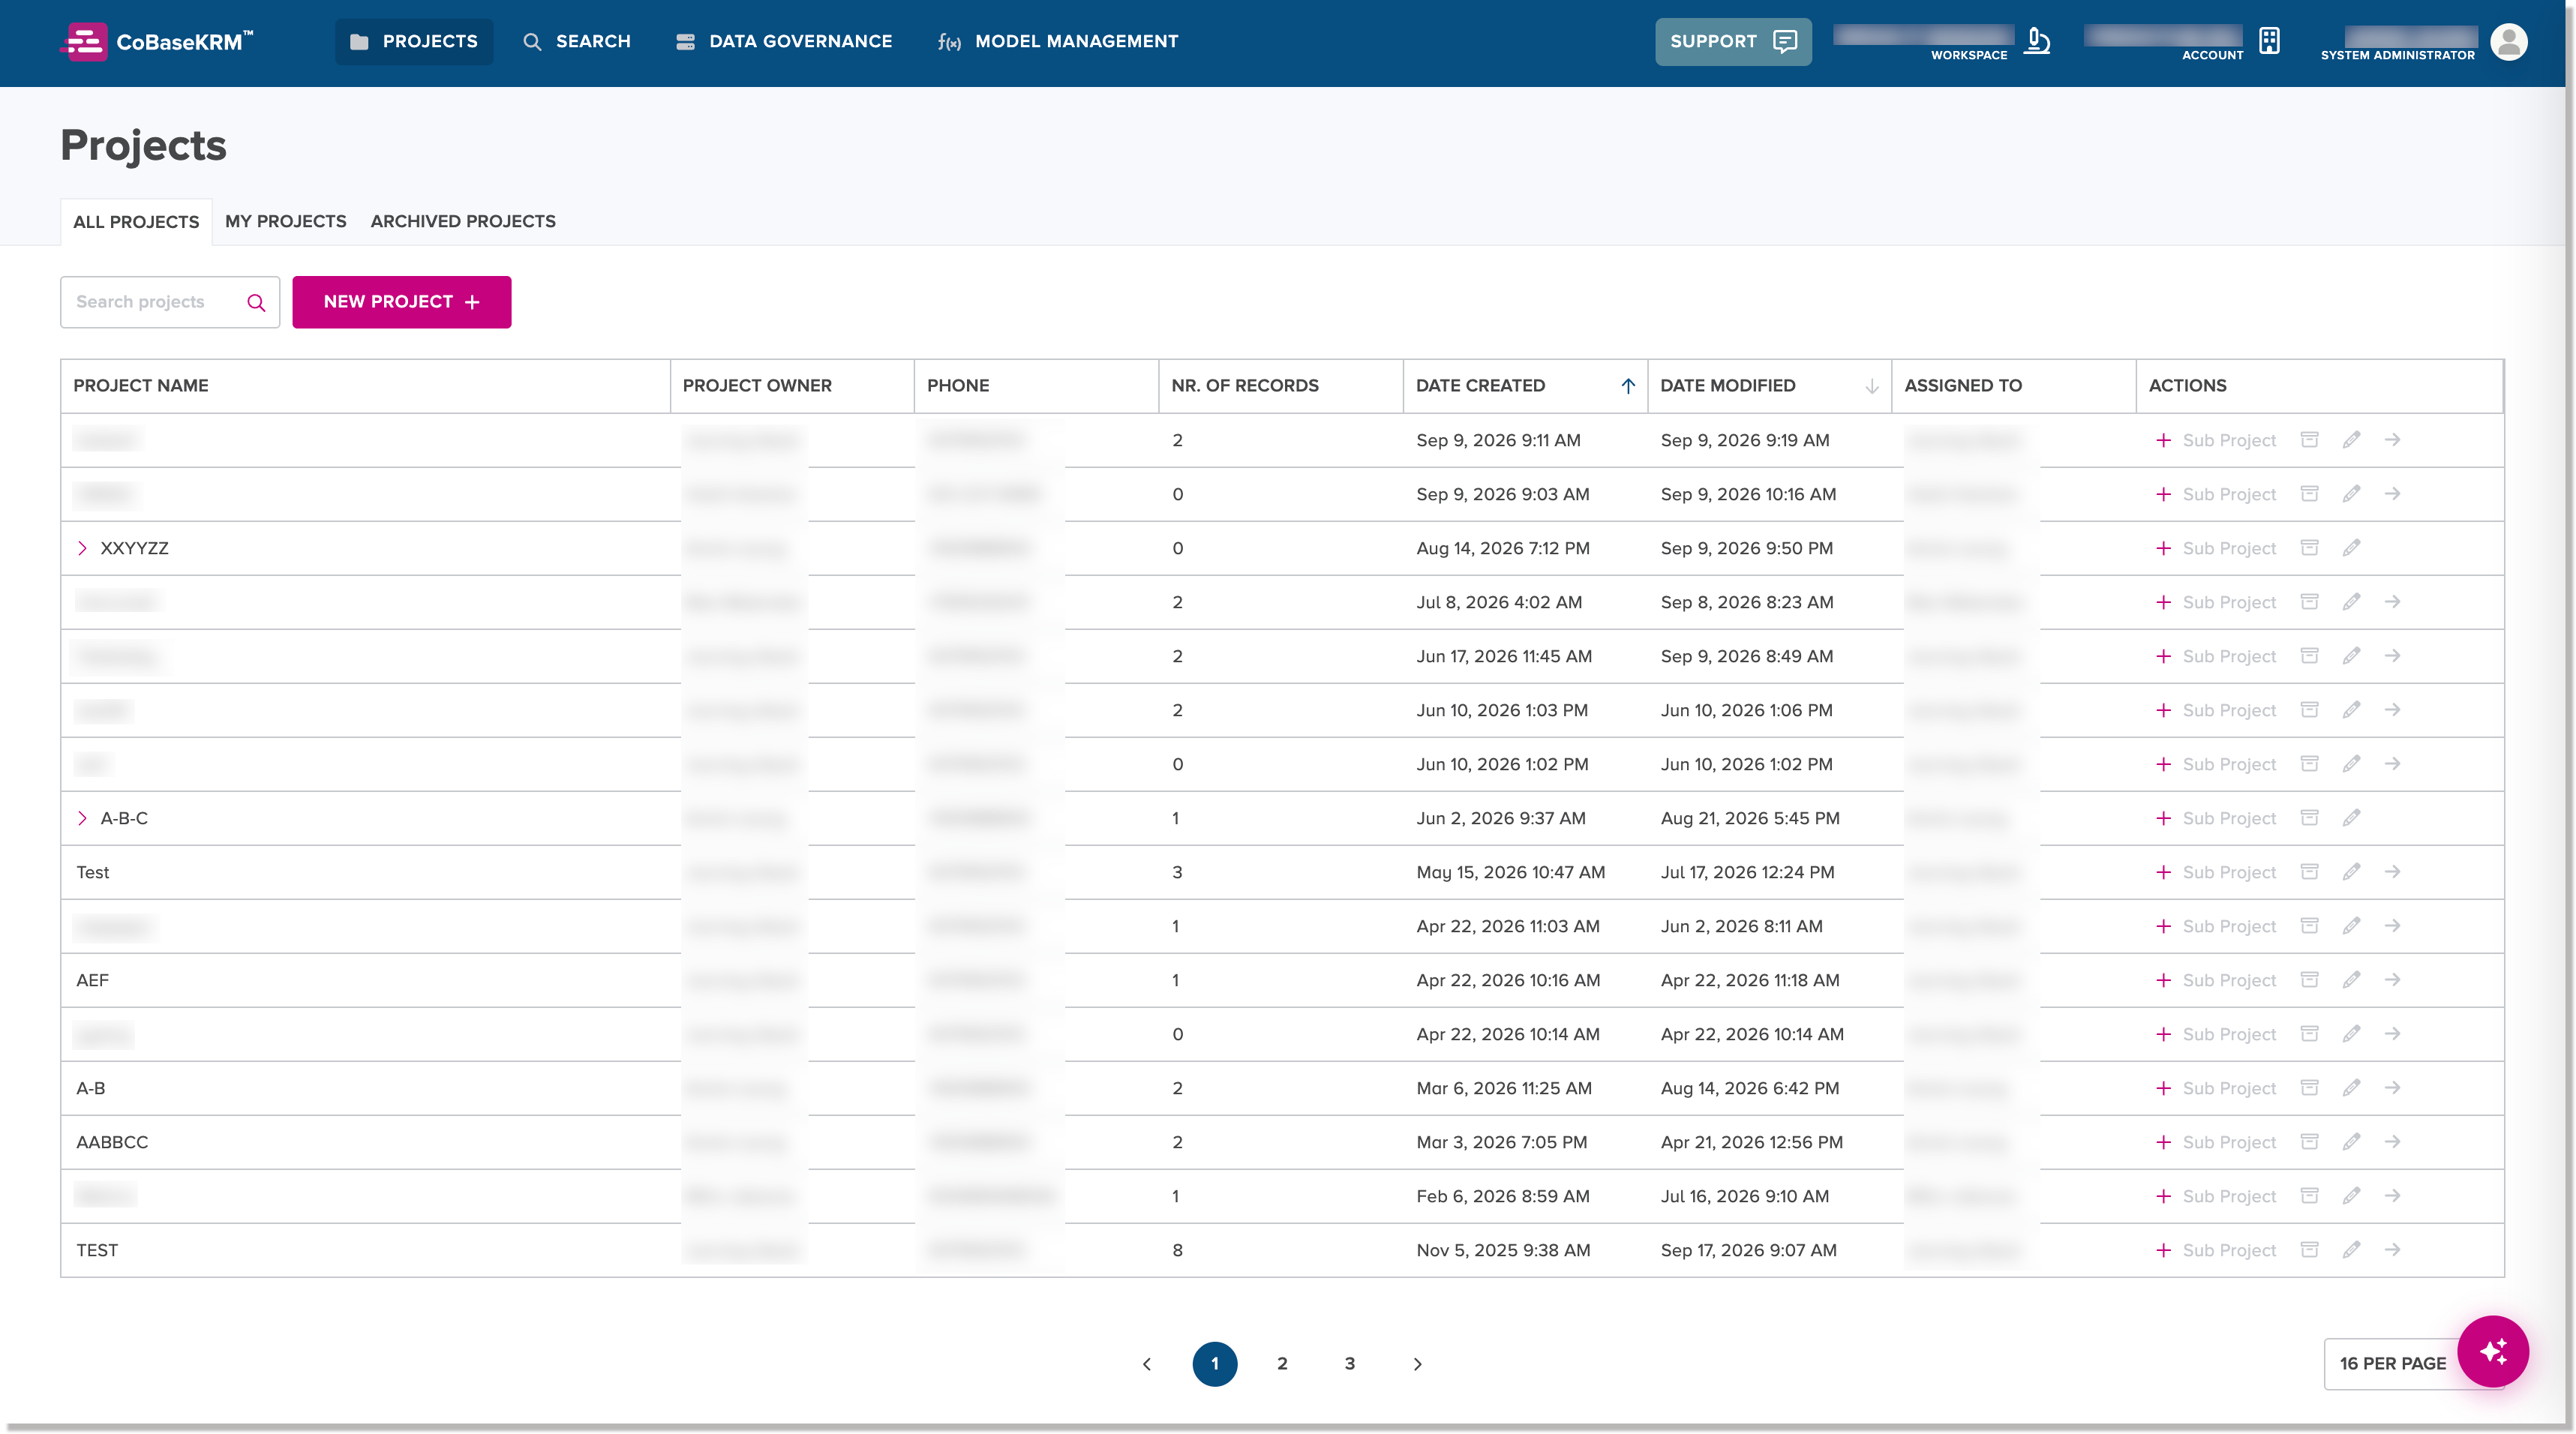This screenshot has width=2576, height=1434.
Task: Sort by Date Created ascending arrow
Action: (x=1628, y=386)
